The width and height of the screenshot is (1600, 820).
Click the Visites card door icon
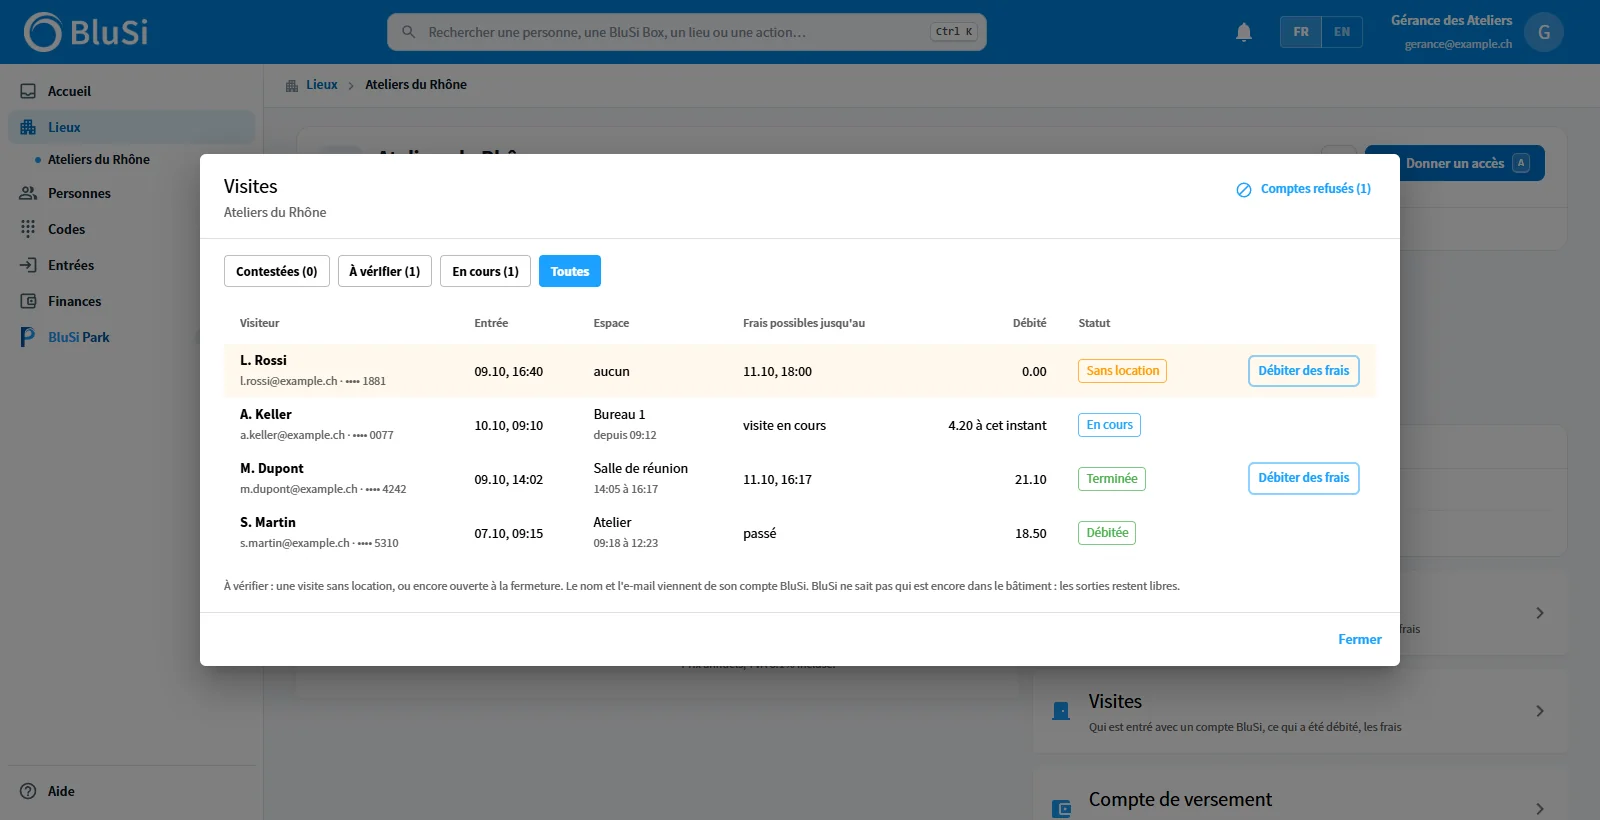tap(1062, 711)
